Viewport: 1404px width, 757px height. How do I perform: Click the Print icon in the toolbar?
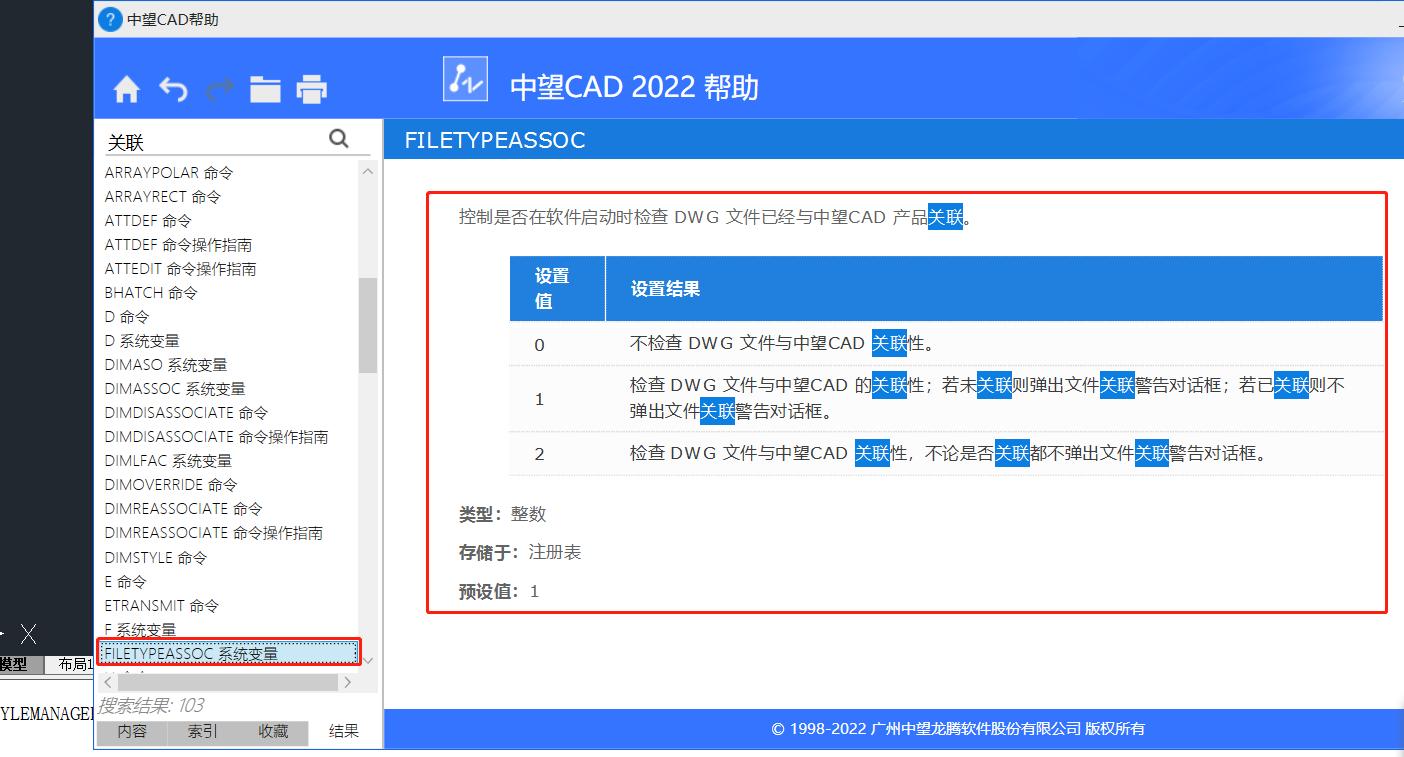[x=311, y=88]
